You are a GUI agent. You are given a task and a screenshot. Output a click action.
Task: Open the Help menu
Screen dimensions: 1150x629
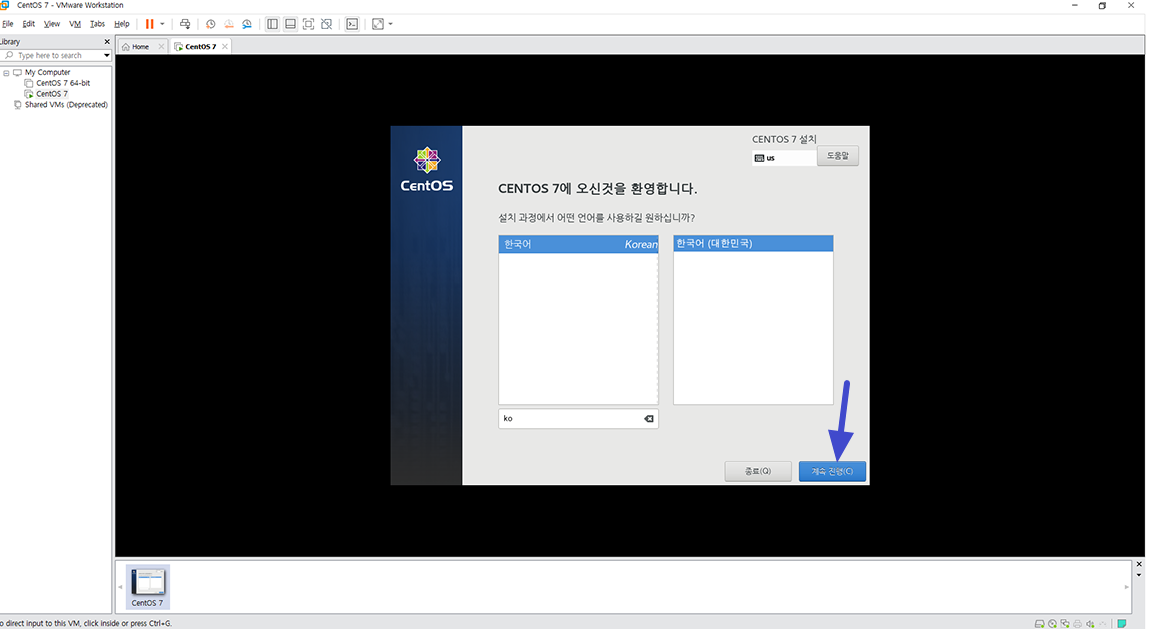click(122, 24)
